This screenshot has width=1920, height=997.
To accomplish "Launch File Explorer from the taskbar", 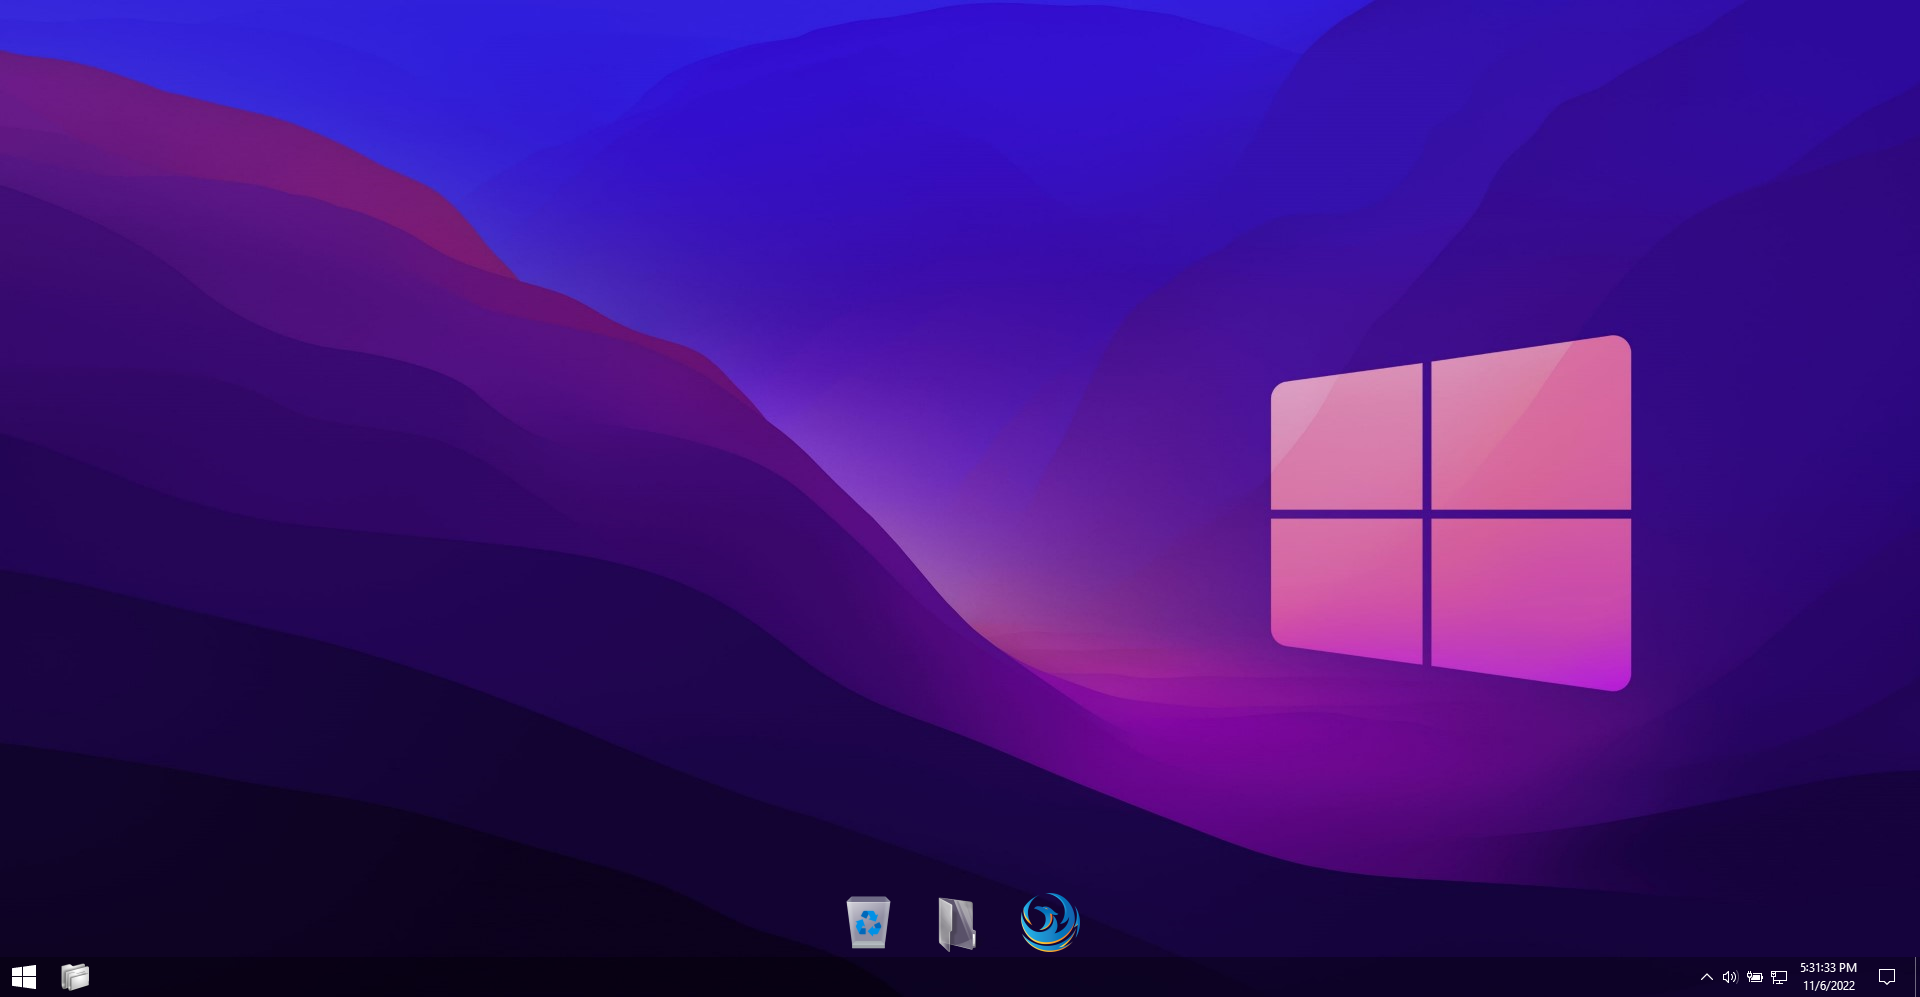I will 75,977.
